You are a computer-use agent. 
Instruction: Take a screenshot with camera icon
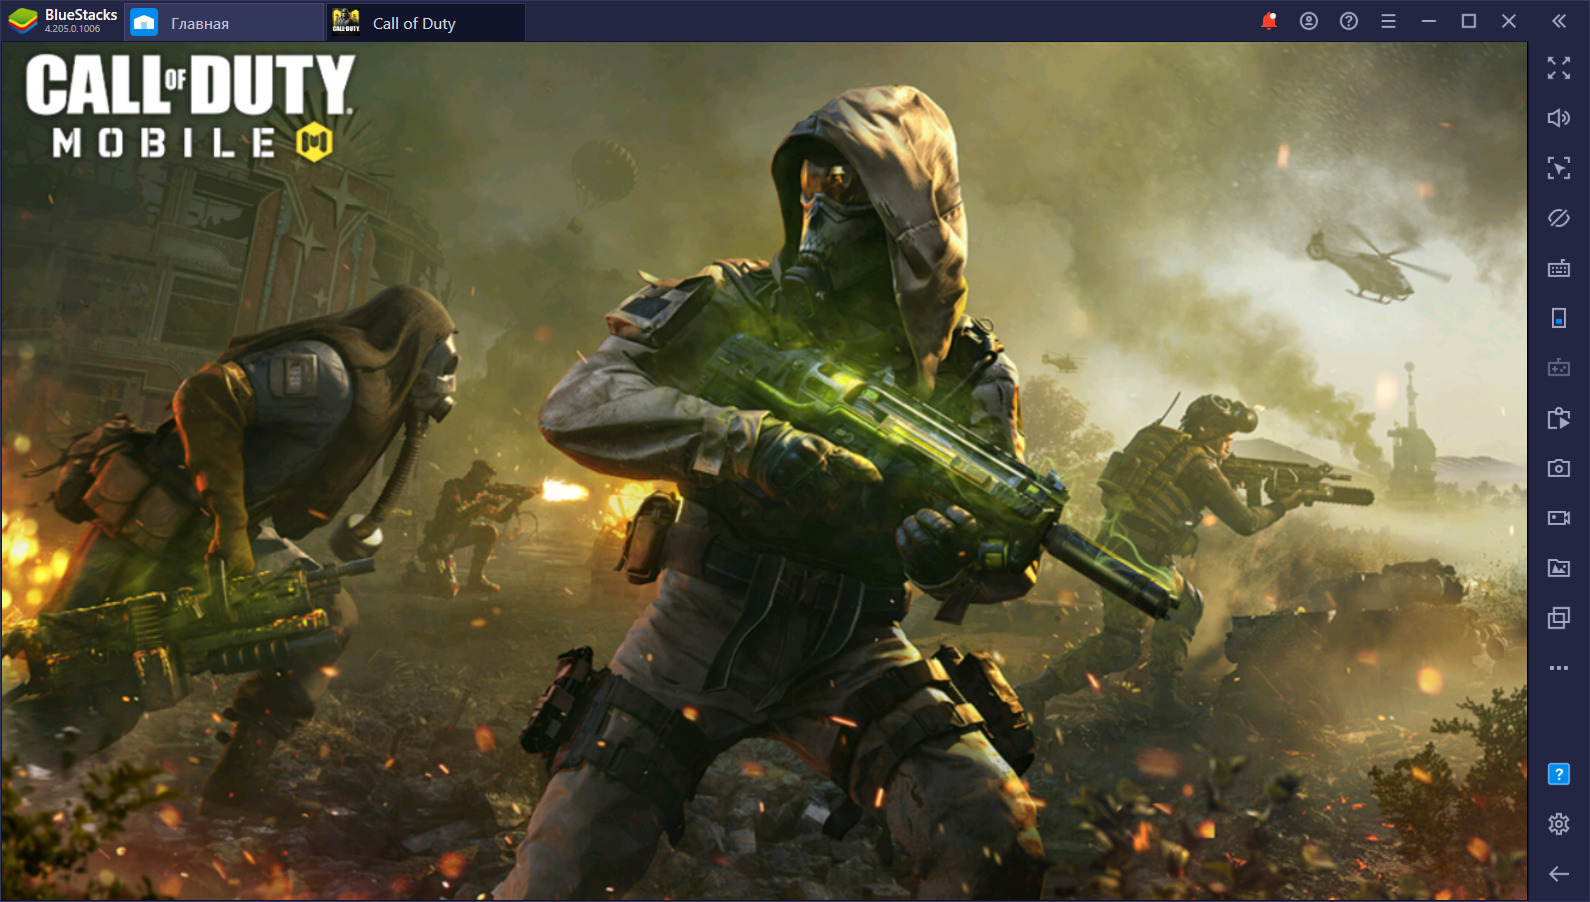[x=1558, y=468]
